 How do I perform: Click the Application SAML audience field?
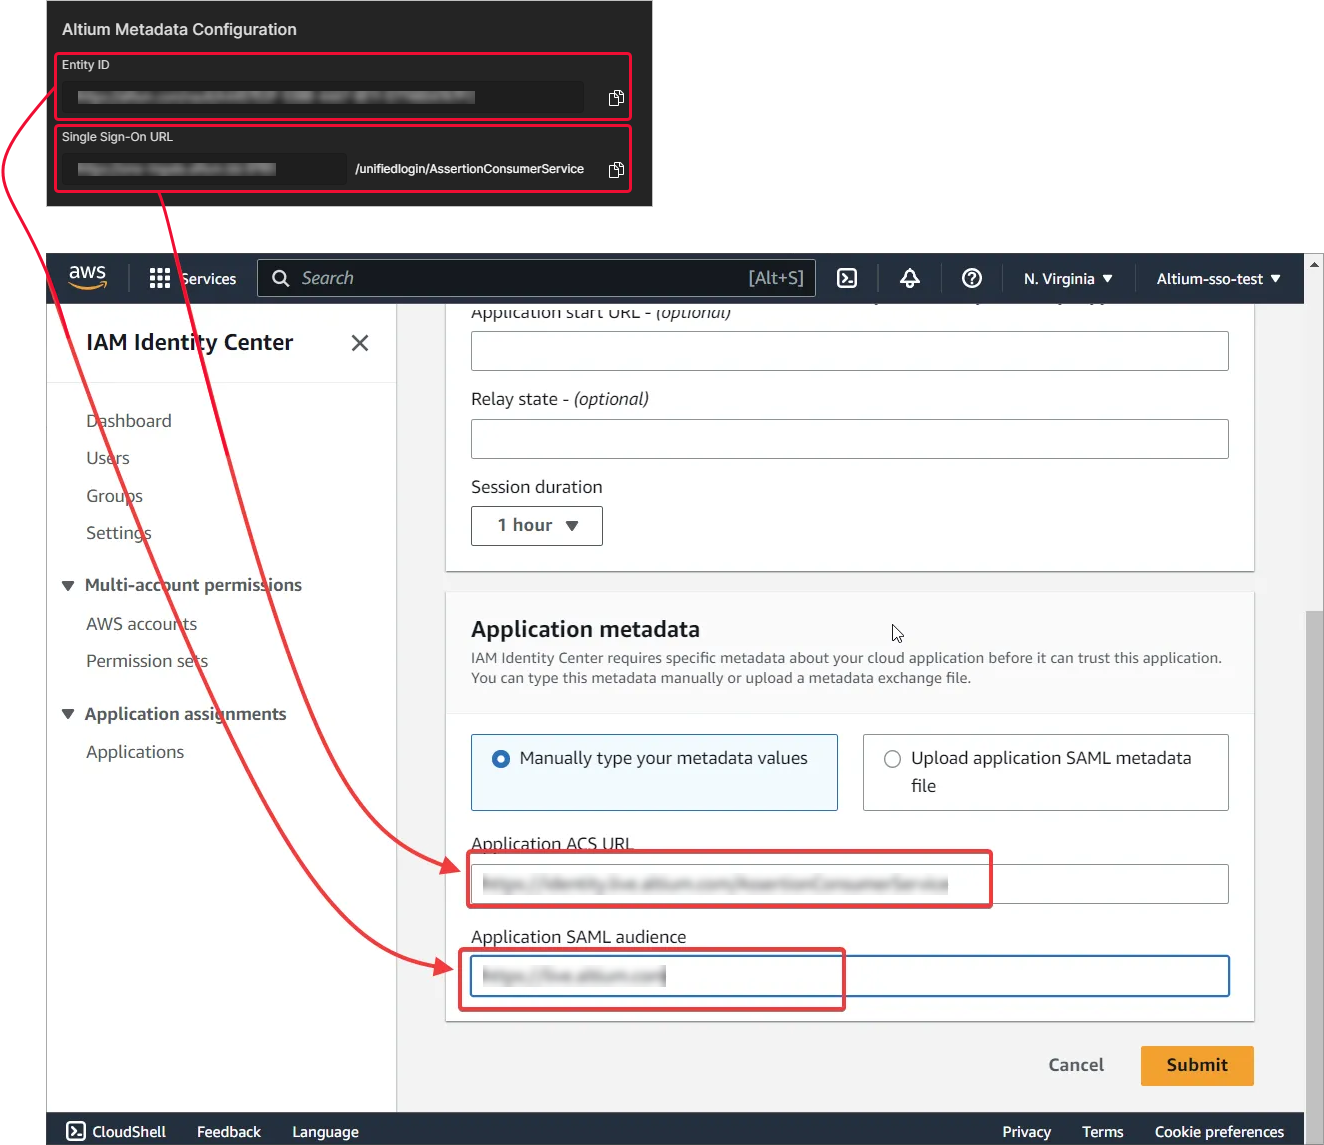[x=850, y=976]
